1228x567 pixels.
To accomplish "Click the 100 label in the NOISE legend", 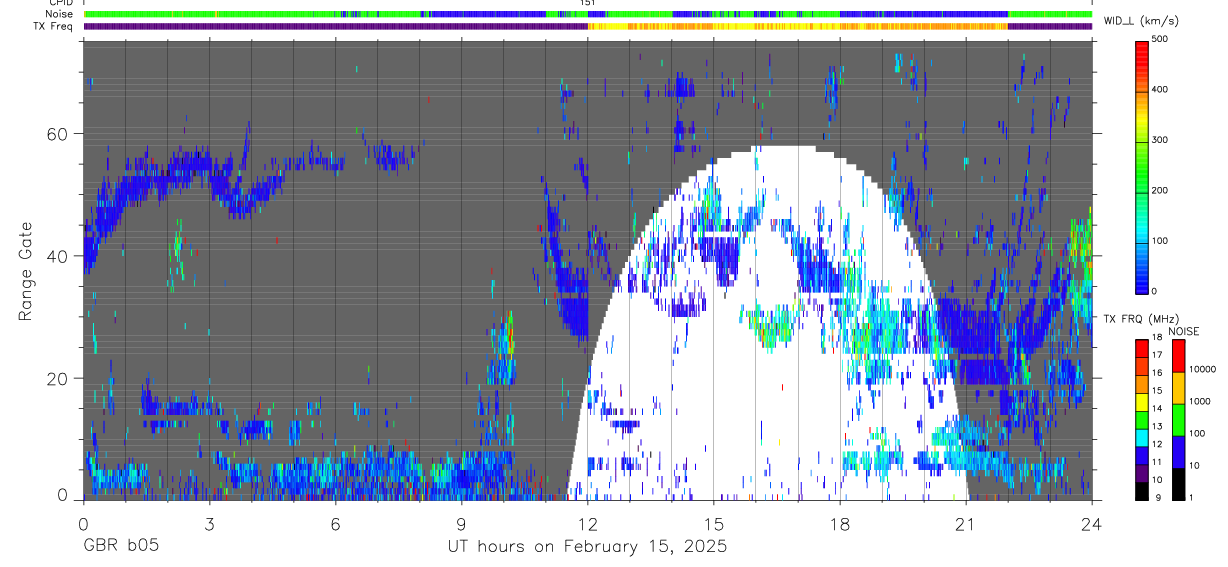I will tap(1199, 433).
